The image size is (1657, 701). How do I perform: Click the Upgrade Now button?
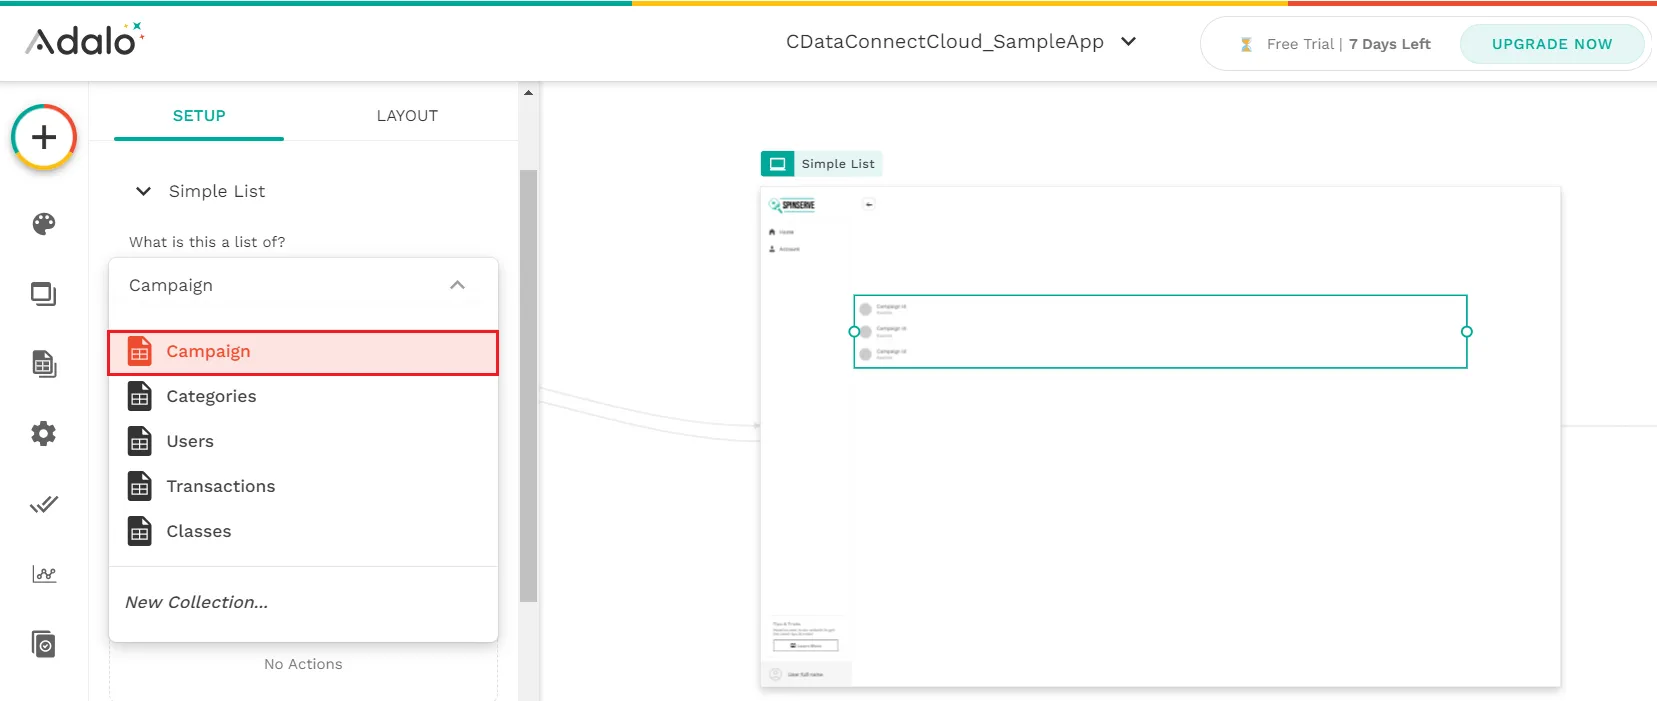tap(1551, 44)
